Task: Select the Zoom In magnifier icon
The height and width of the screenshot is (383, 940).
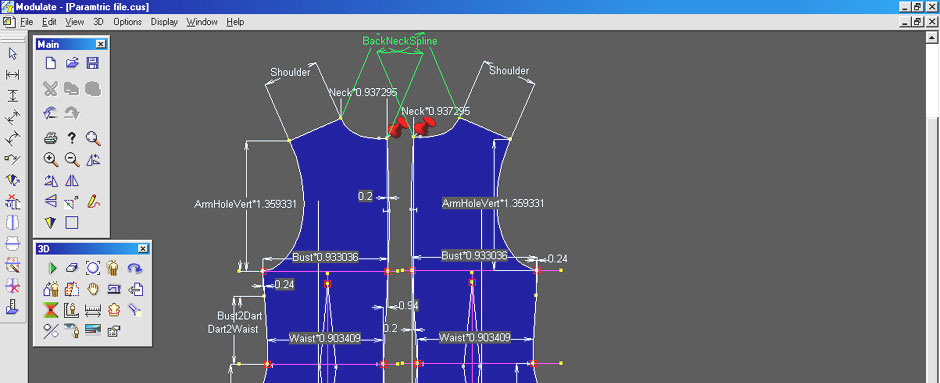Action: click(51, 159)
